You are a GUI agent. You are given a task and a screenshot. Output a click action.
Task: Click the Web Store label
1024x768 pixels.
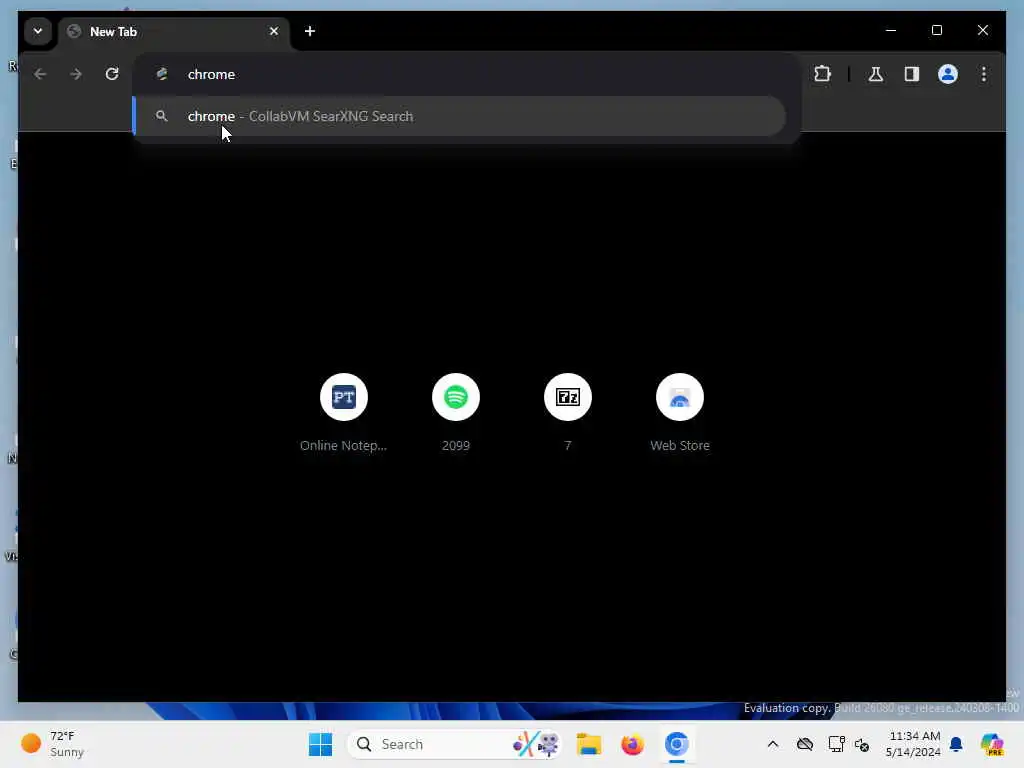point(680,445)
